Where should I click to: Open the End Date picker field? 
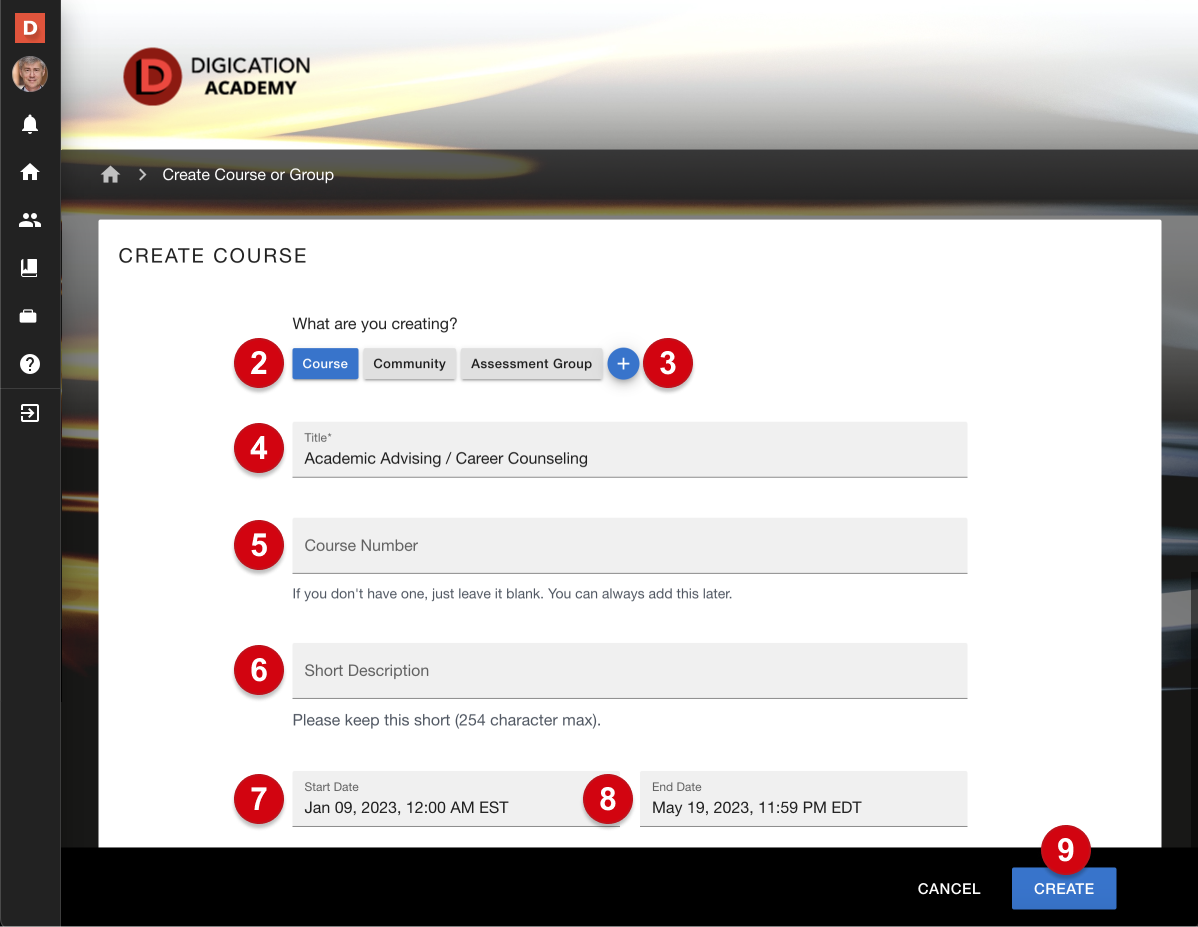[803, 799]
